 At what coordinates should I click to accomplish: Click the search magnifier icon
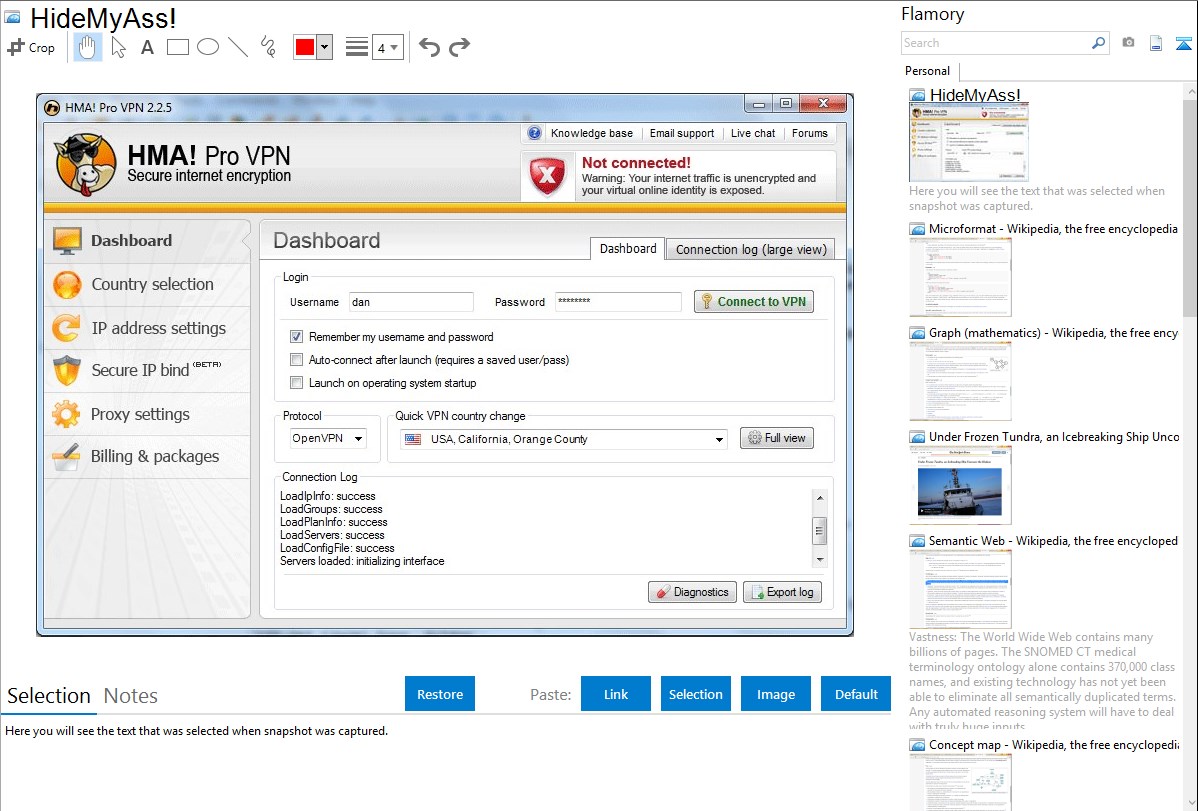[1099, 43]
